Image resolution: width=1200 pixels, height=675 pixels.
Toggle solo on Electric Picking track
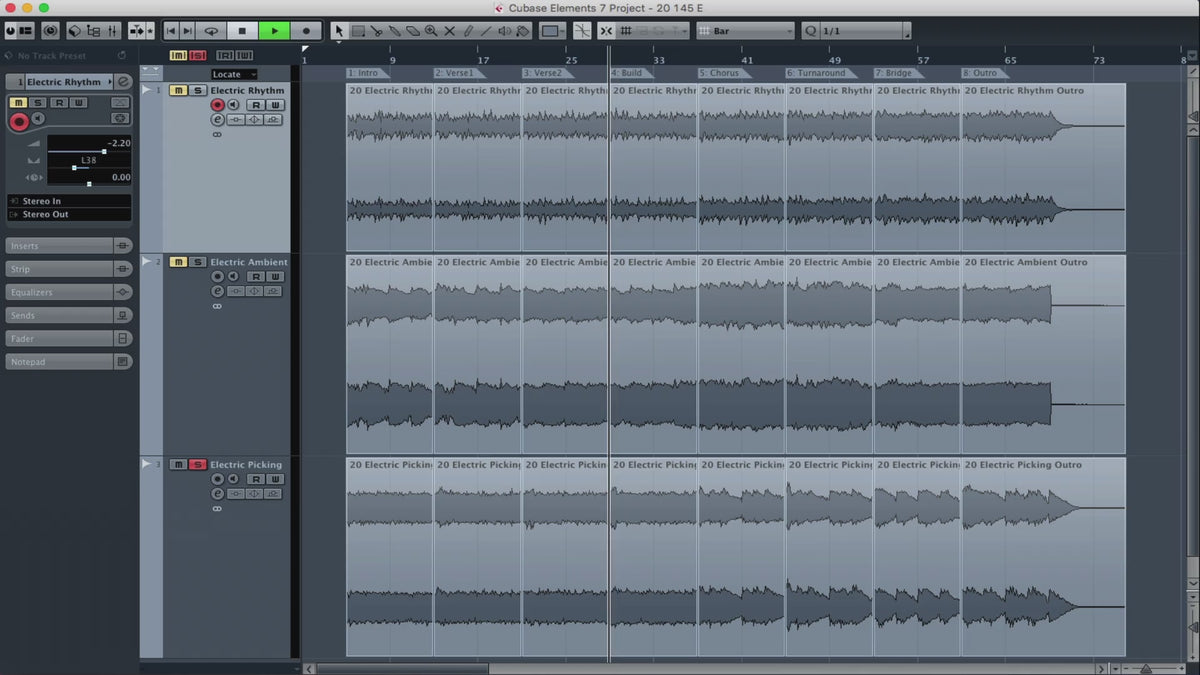coord(197,465)
